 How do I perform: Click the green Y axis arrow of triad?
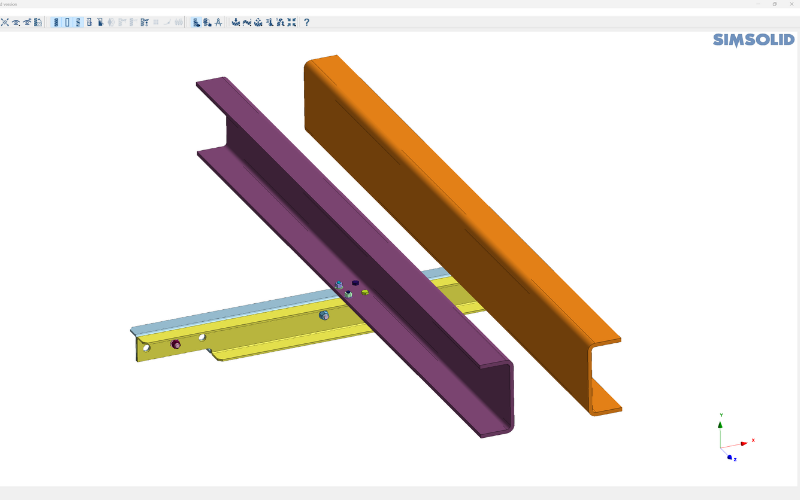coord(720,424)
